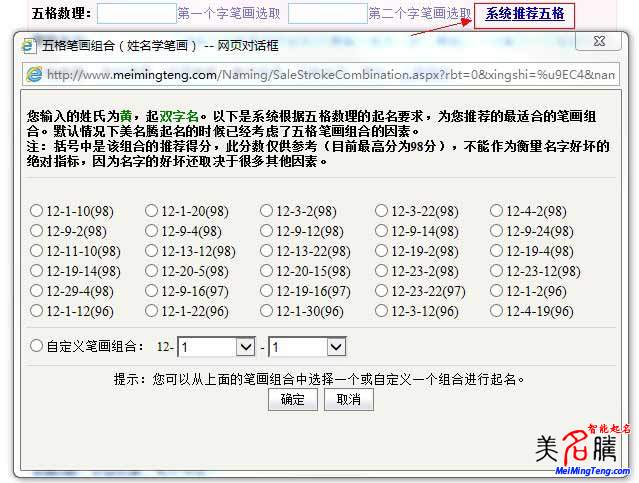The height and width of the screenshot is (483, 639).
Task: Click the first character stroke input field
Action: pos(136,14)
